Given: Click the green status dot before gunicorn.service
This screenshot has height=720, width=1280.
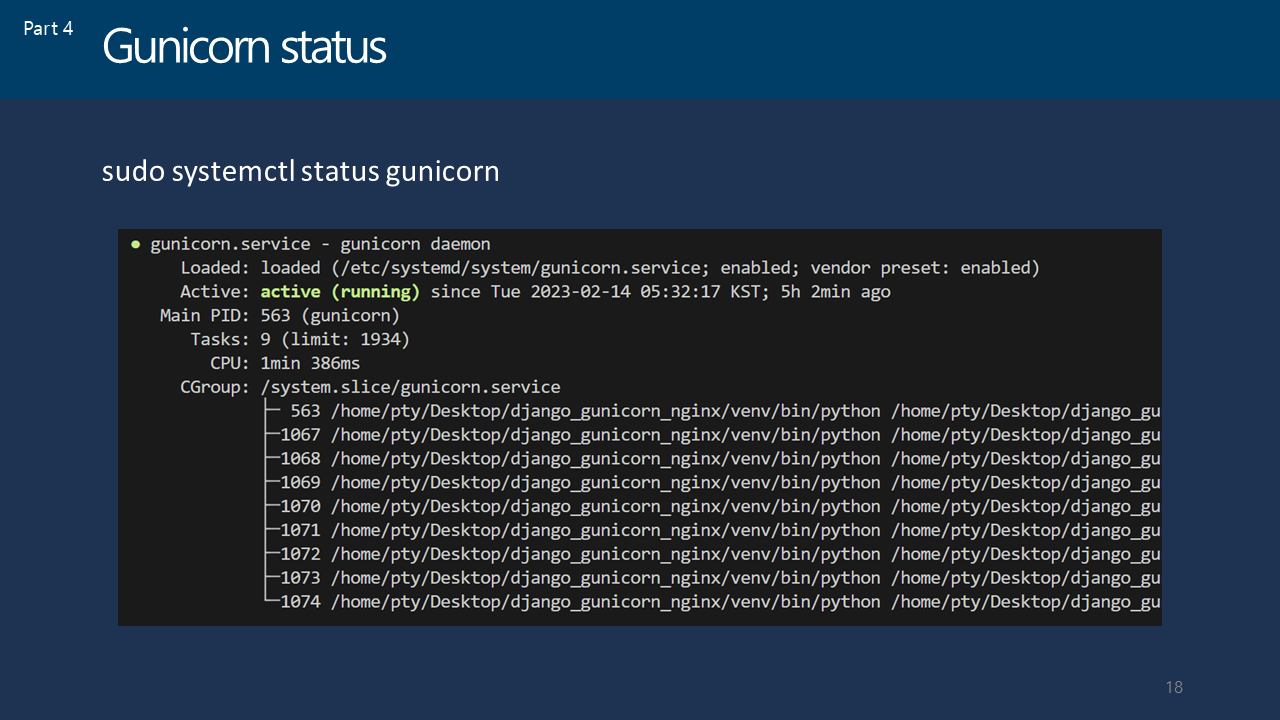Looking at the screenshot, I should coord(136,244).
